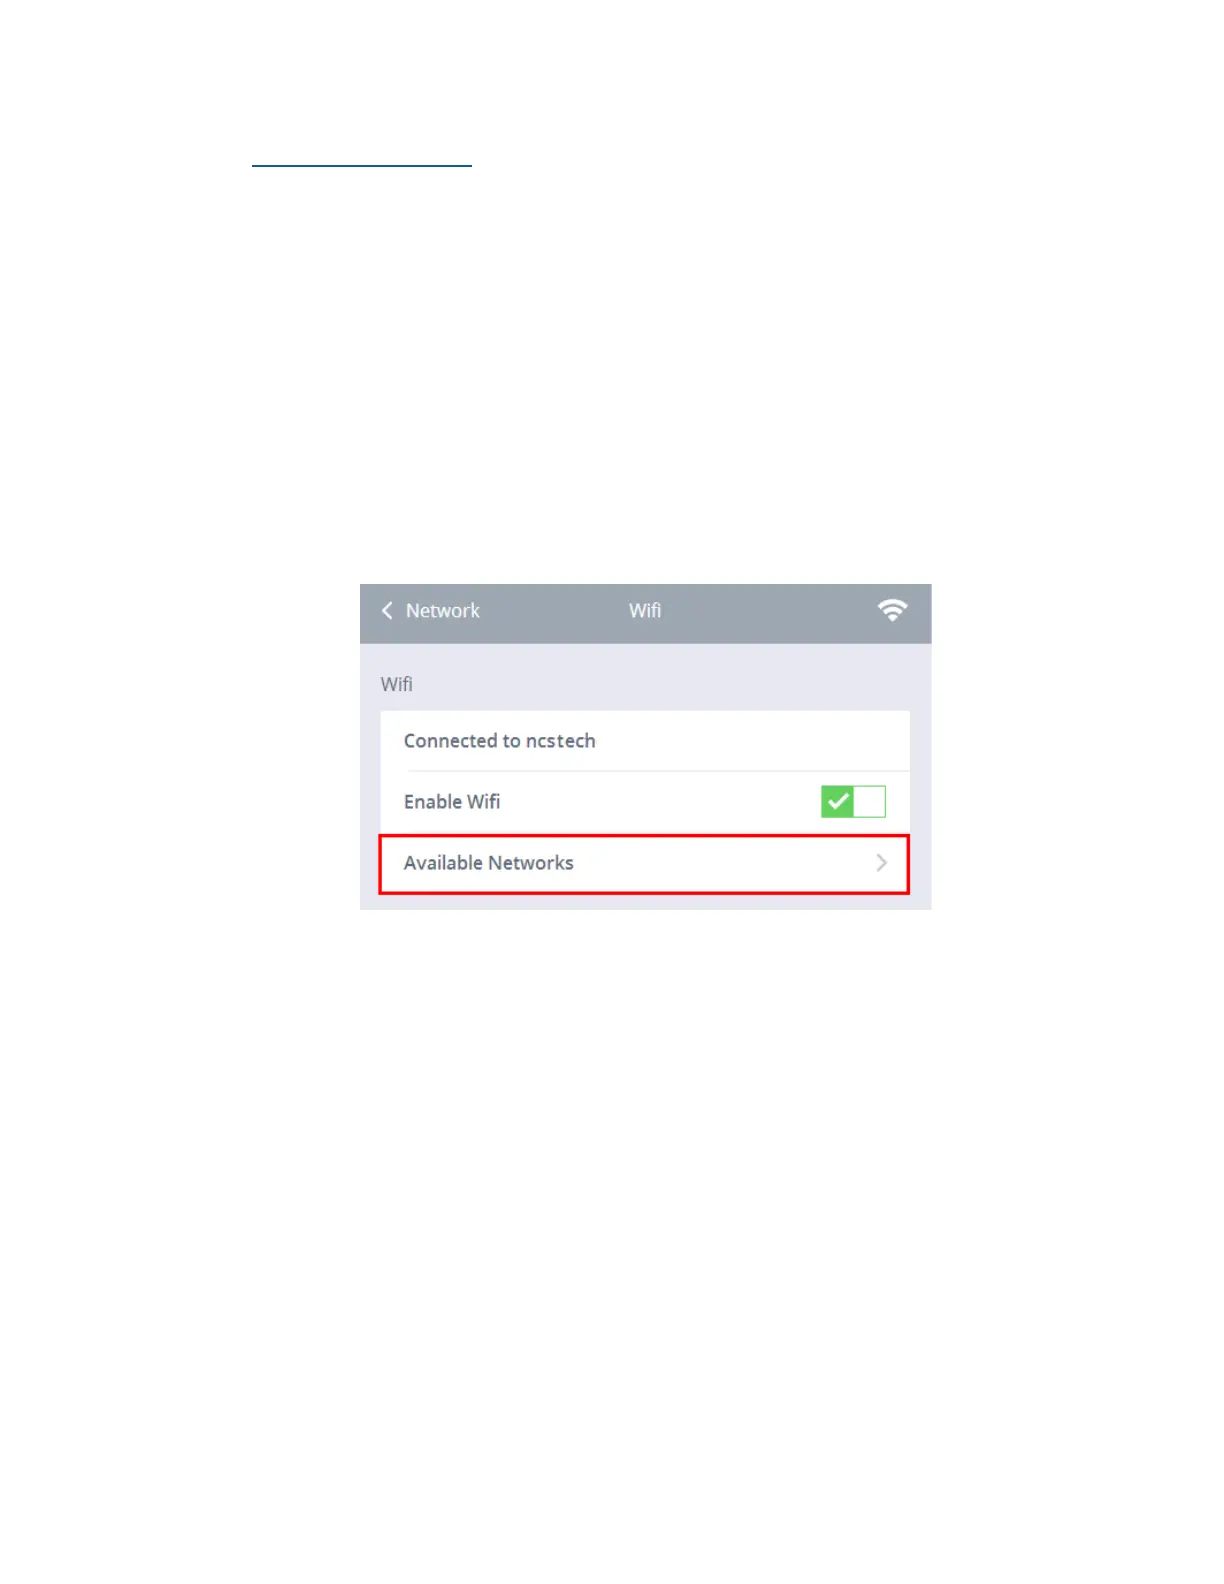The width and height of the screenshot is (1224, 1584).
Task: Click the Network text in header
Action: [443, 610]
